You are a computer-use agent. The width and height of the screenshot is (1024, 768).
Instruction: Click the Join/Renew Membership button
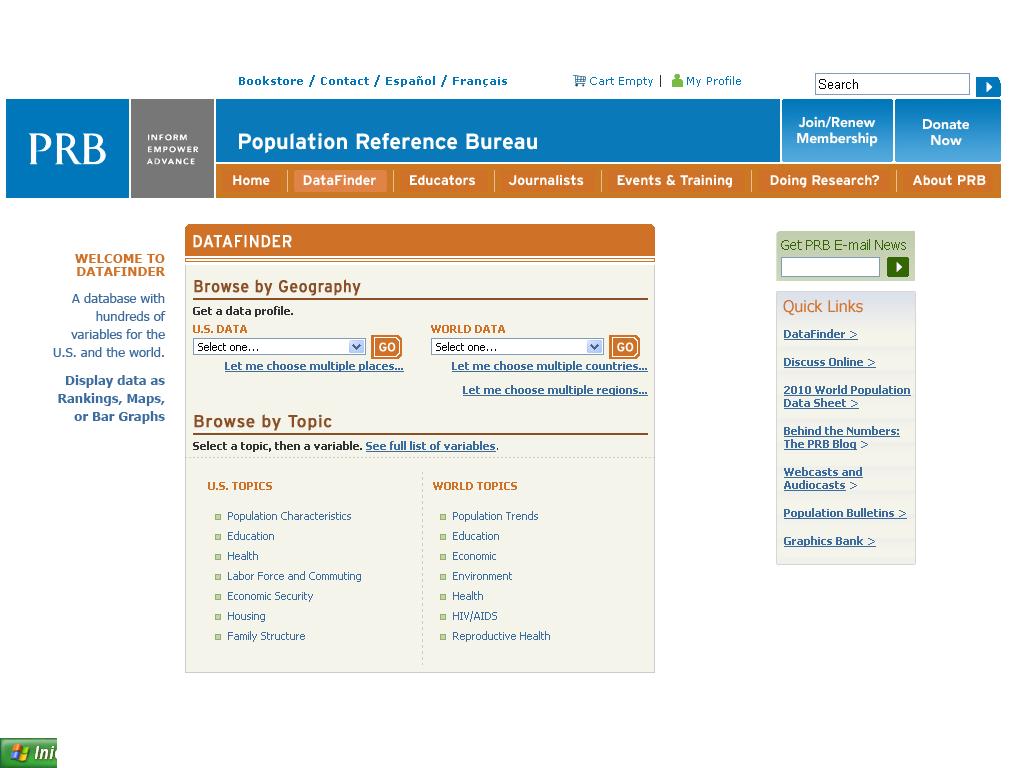click(836, 130)
